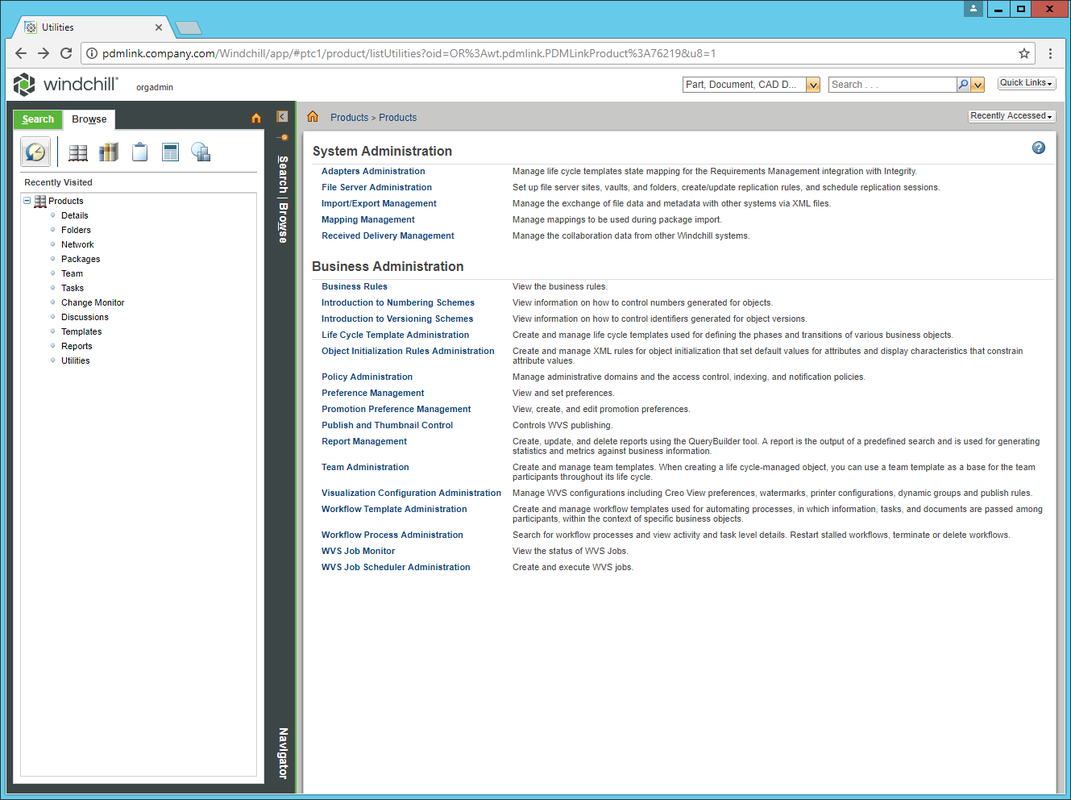
Task: Open Introduction to Versioning Schemes
Action: pos(398,319)
